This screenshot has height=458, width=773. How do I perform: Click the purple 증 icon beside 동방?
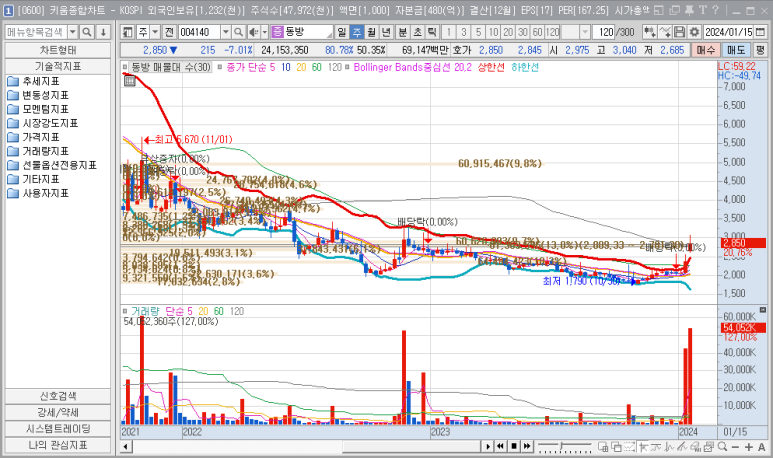click(x=278, y=33)
